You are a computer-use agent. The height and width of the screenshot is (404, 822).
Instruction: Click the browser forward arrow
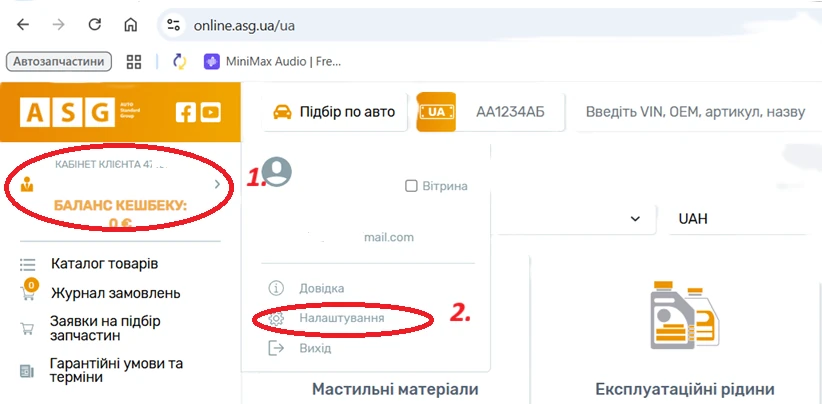pyautogui.click(x=58, y=25)
